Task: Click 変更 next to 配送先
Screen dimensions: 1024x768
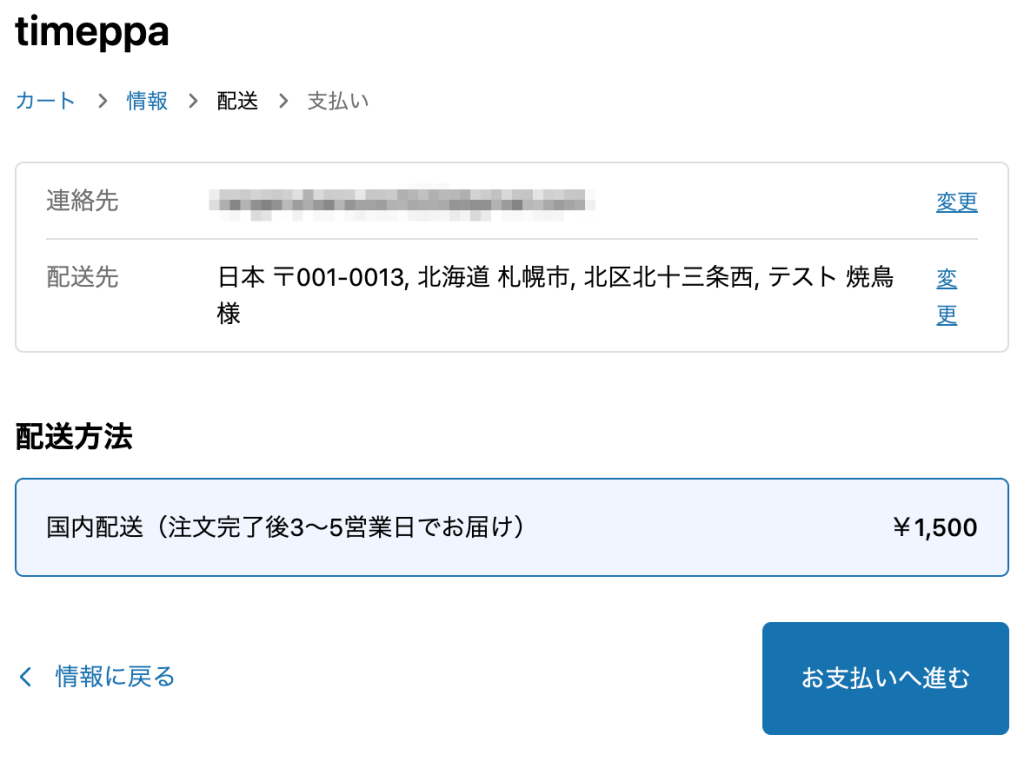Action: pyautogui.click(x=946, y=296)
